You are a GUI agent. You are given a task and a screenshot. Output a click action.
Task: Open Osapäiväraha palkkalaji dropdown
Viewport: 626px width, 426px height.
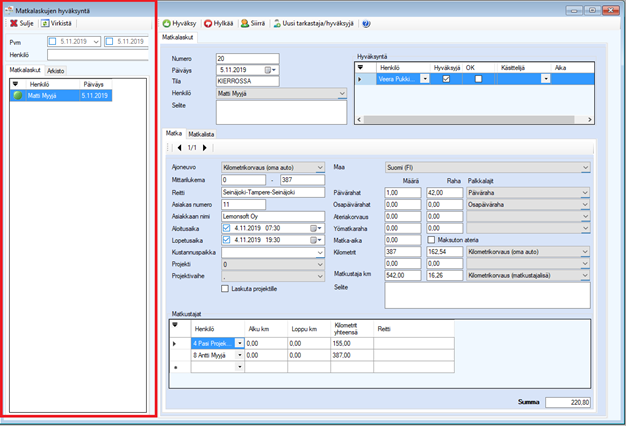click(585, 205)
